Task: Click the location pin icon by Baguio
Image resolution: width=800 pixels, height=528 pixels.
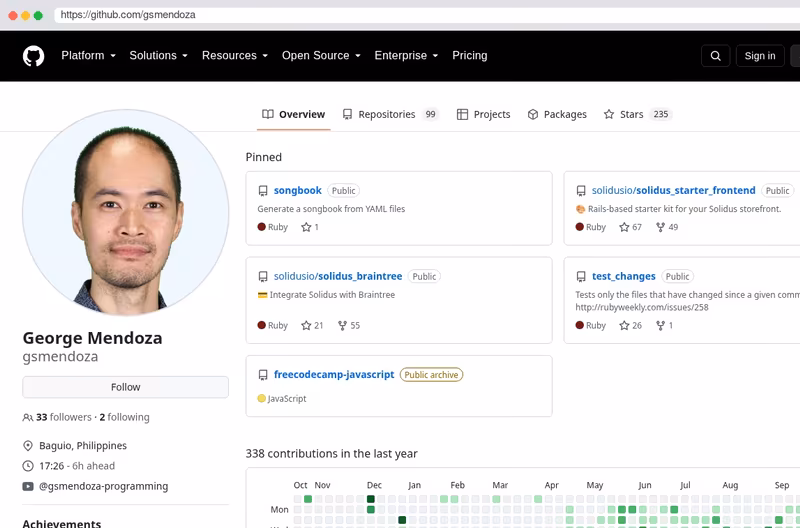Action: 28,446
